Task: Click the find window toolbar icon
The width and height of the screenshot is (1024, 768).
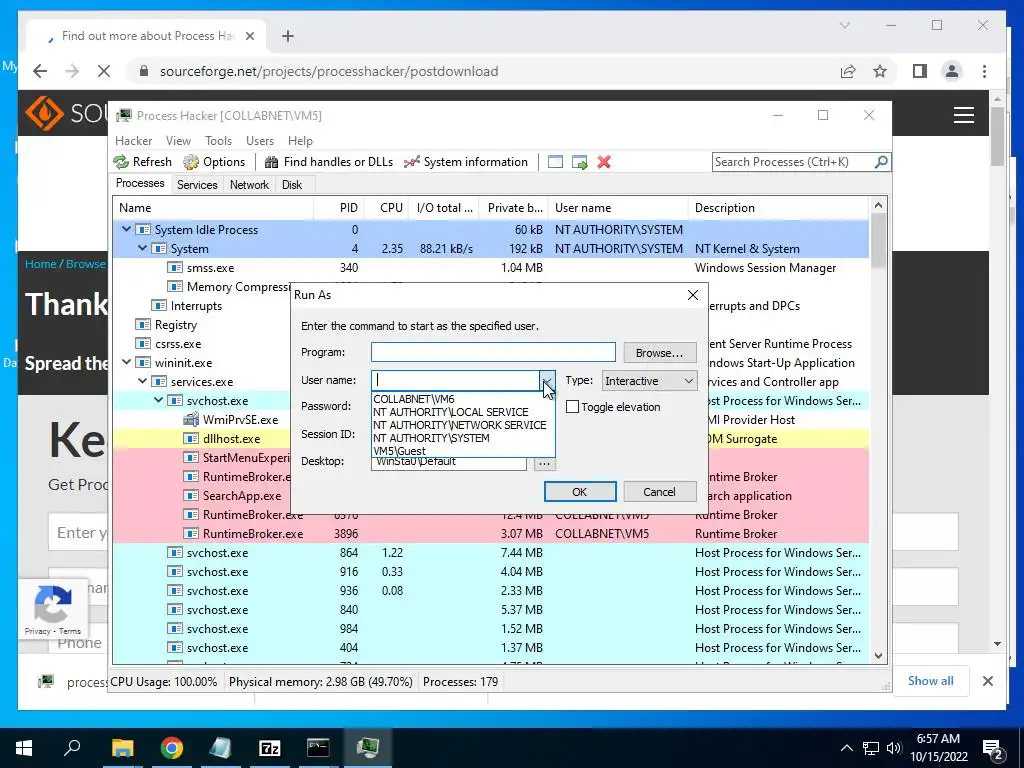Action: [x=555, y=162]
